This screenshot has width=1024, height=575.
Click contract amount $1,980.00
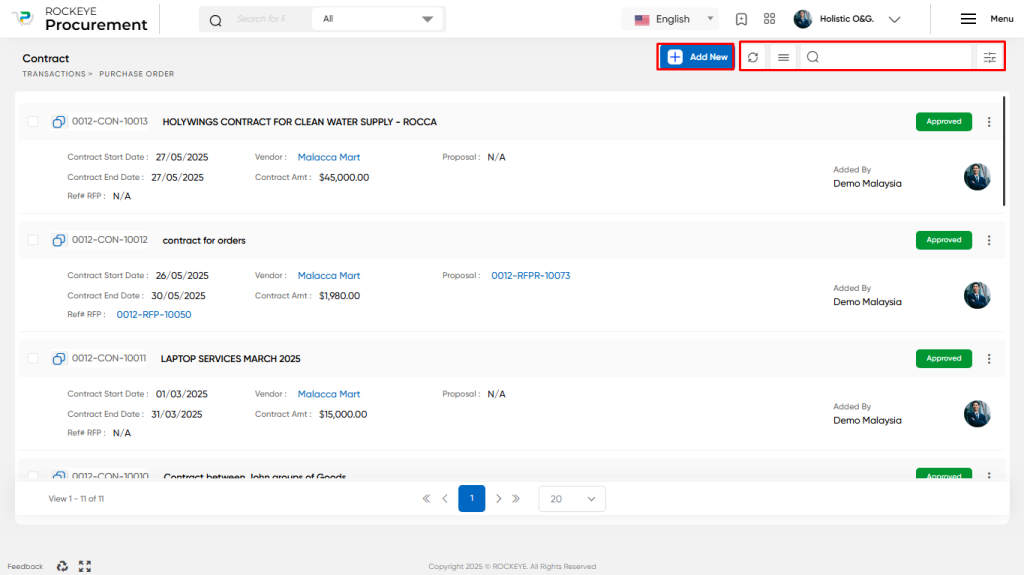pos(340,295)
